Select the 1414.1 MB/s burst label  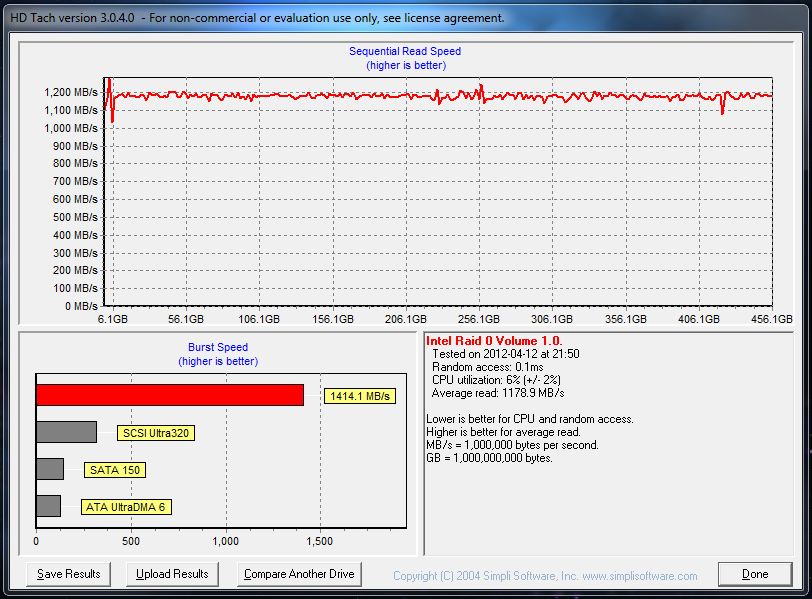pos(360,396)
